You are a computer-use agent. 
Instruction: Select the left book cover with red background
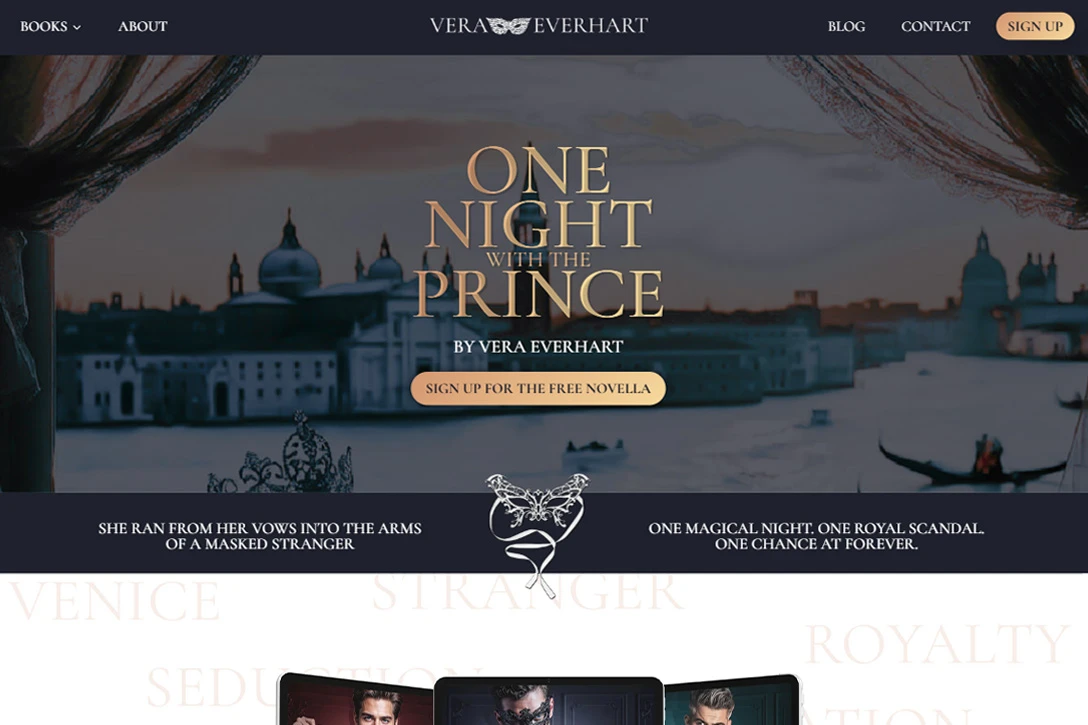(x=355, y=699)
